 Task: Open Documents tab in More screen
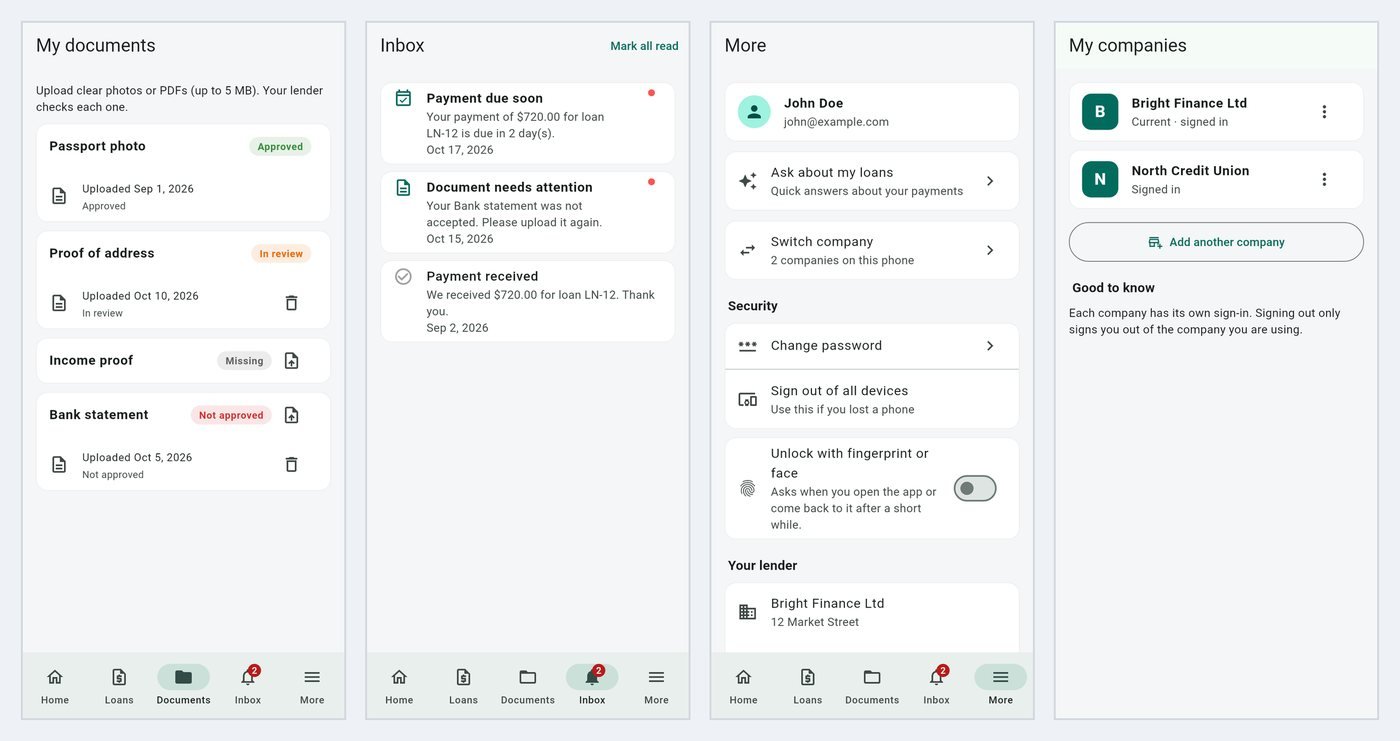point(872,686)
